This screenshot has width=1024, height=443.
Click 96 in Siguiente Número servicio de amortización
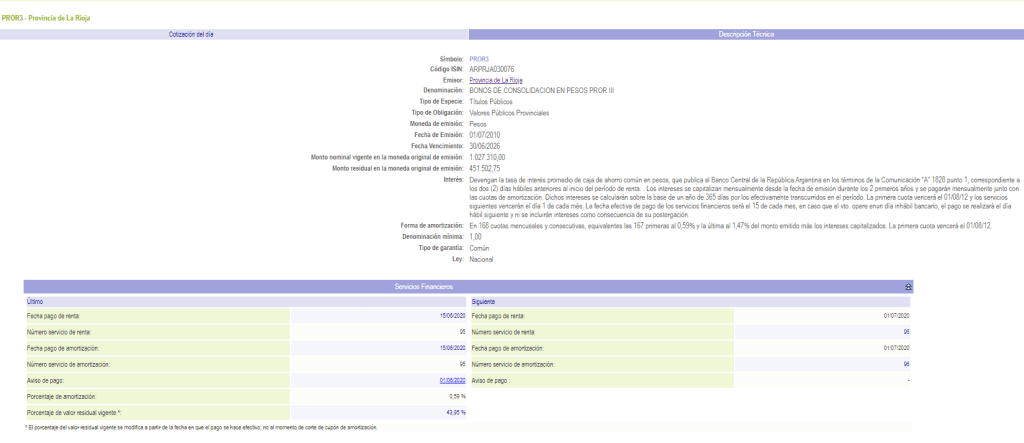coord(907,364)
